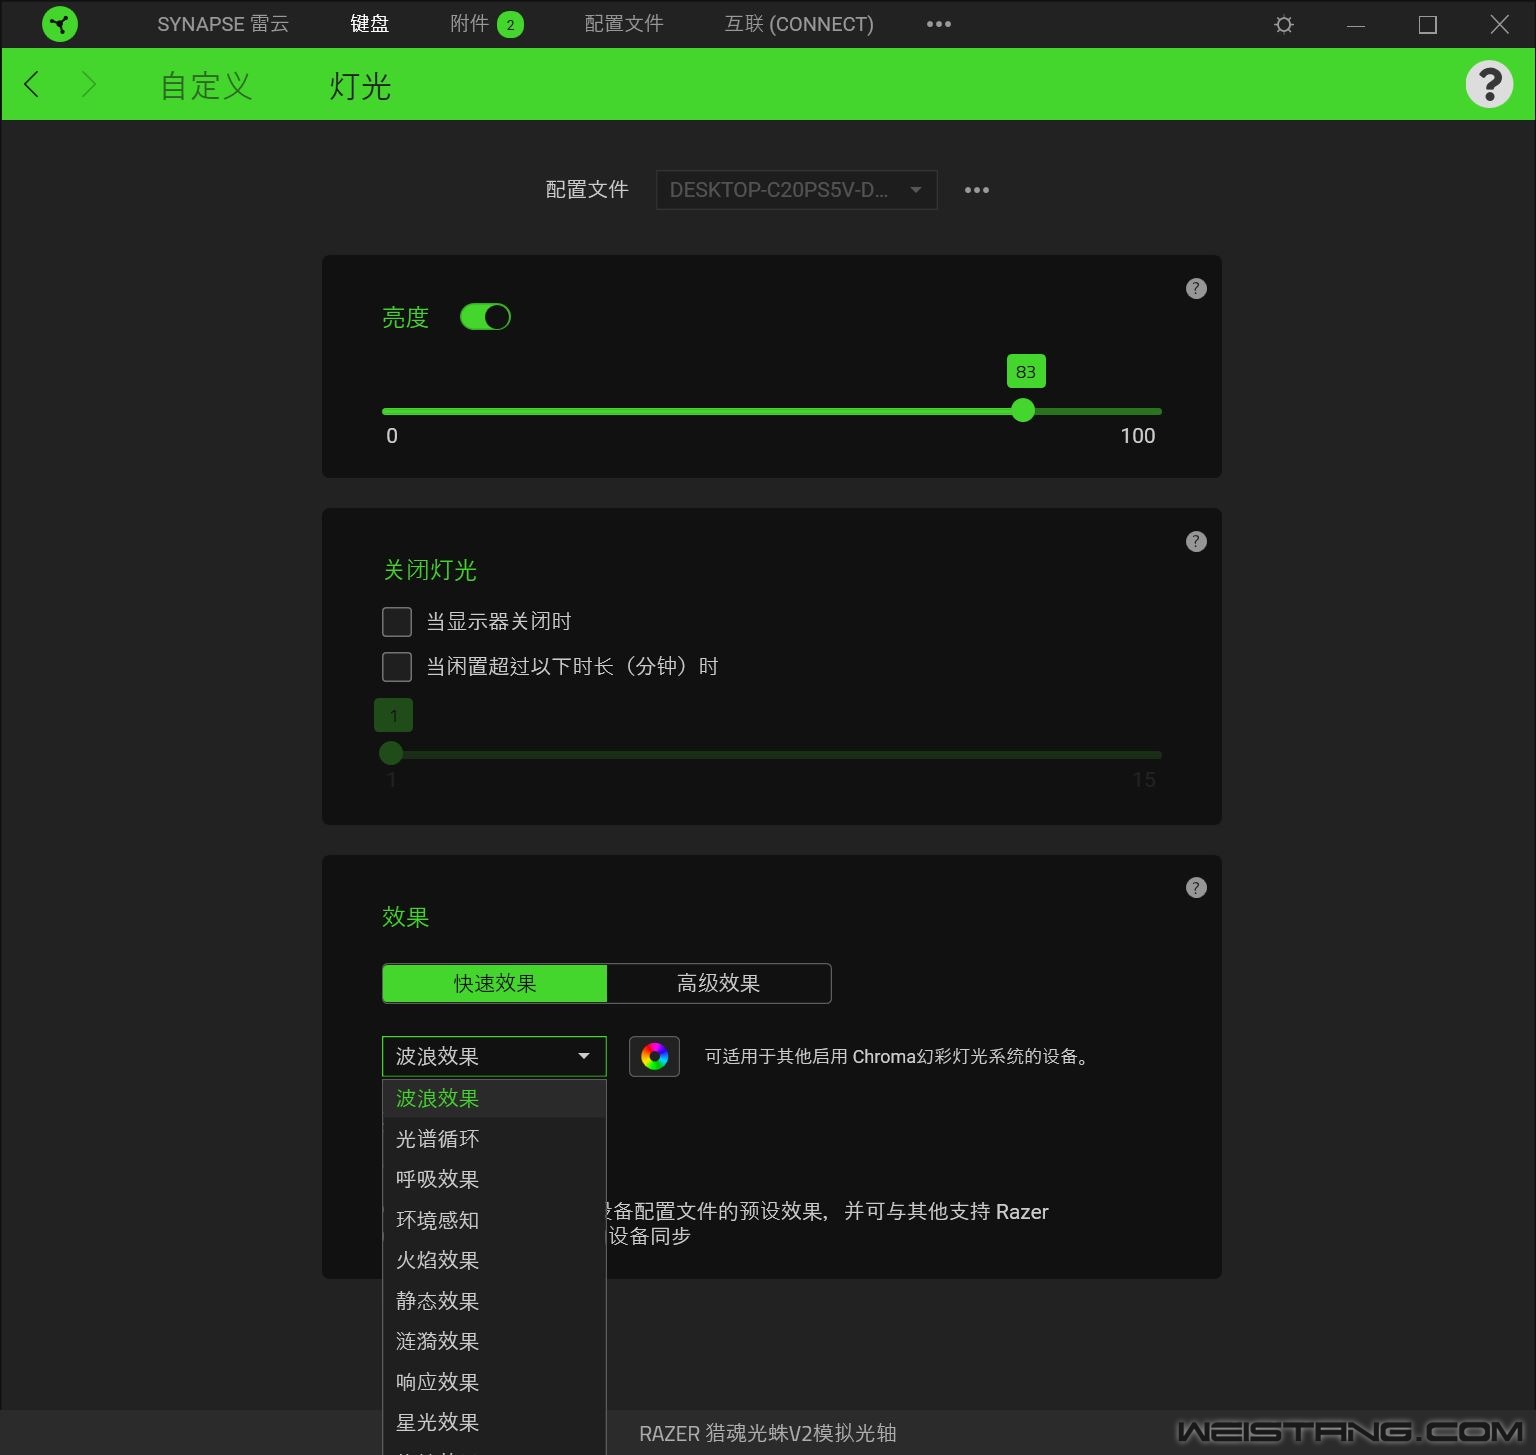Open the top navigation more dots

[939, 24]
